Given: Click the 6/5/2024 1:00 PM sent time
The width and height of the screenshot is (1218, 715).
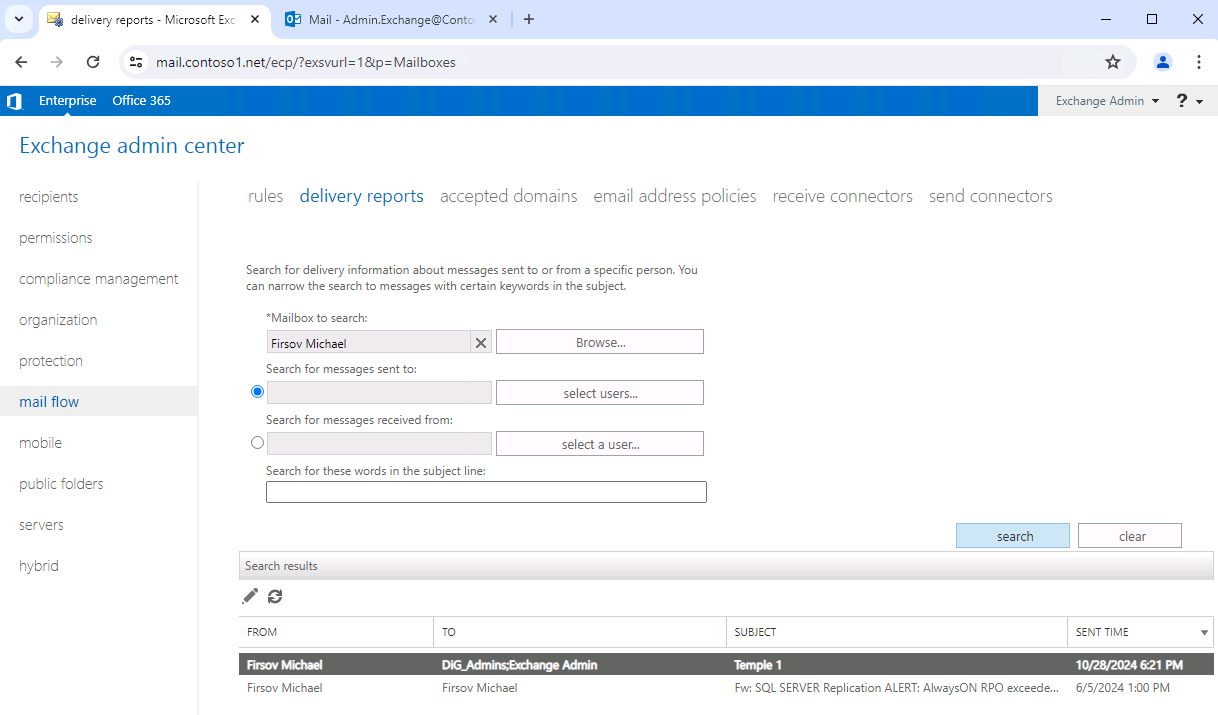Looking at the screenshot, I should point(1122,688).
